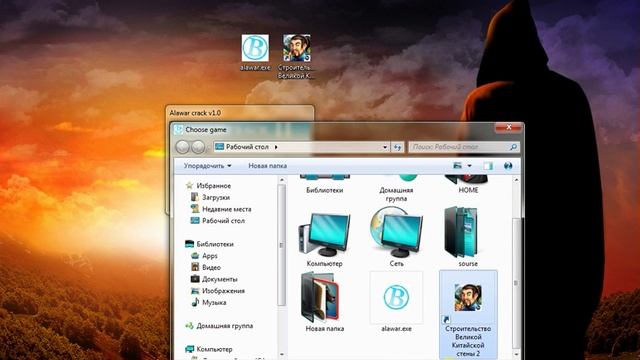Viewport: 640px width, 360px height.
Task: Select alawar.exe in the file list
Action: tap(396, 302)
